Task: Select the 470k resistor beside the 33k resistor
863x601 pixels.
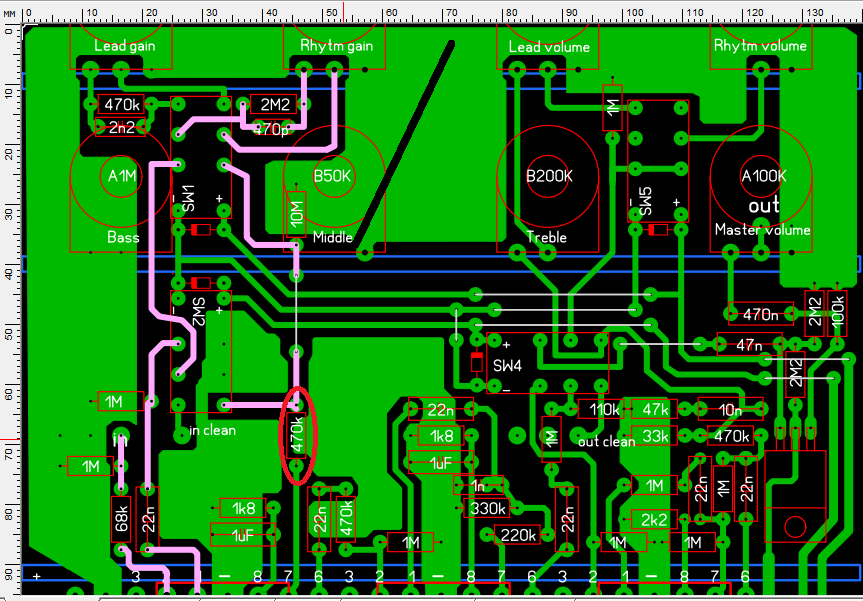Action: click(730, 435)
